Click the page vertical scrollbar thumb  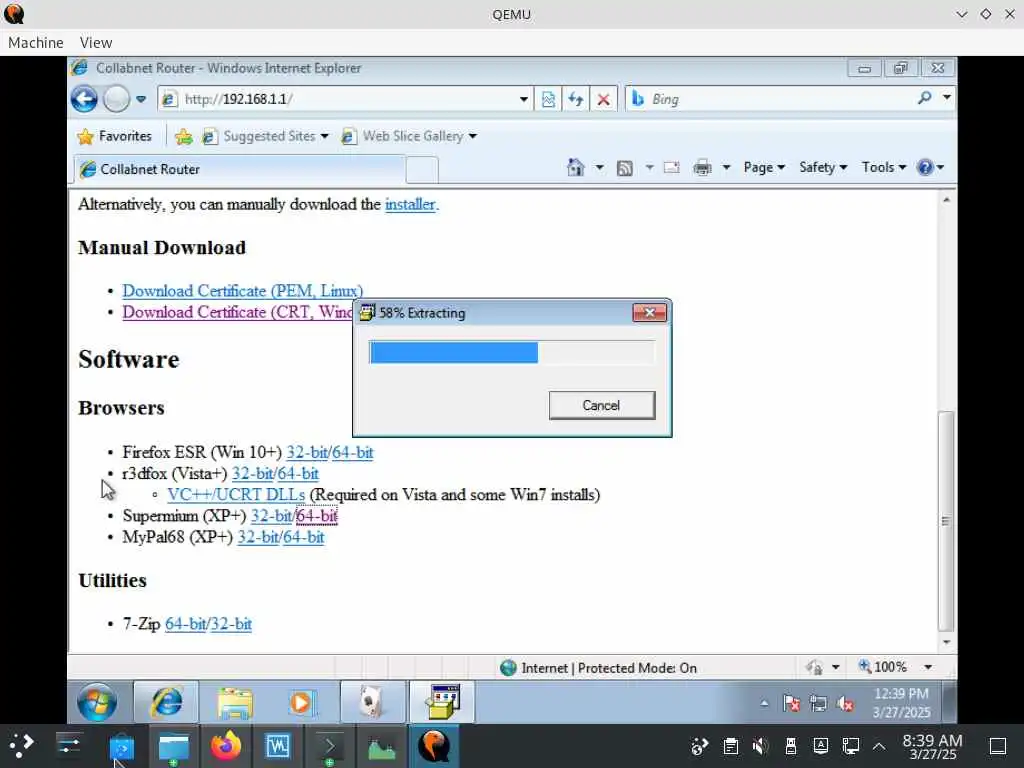tap(946, 520)
